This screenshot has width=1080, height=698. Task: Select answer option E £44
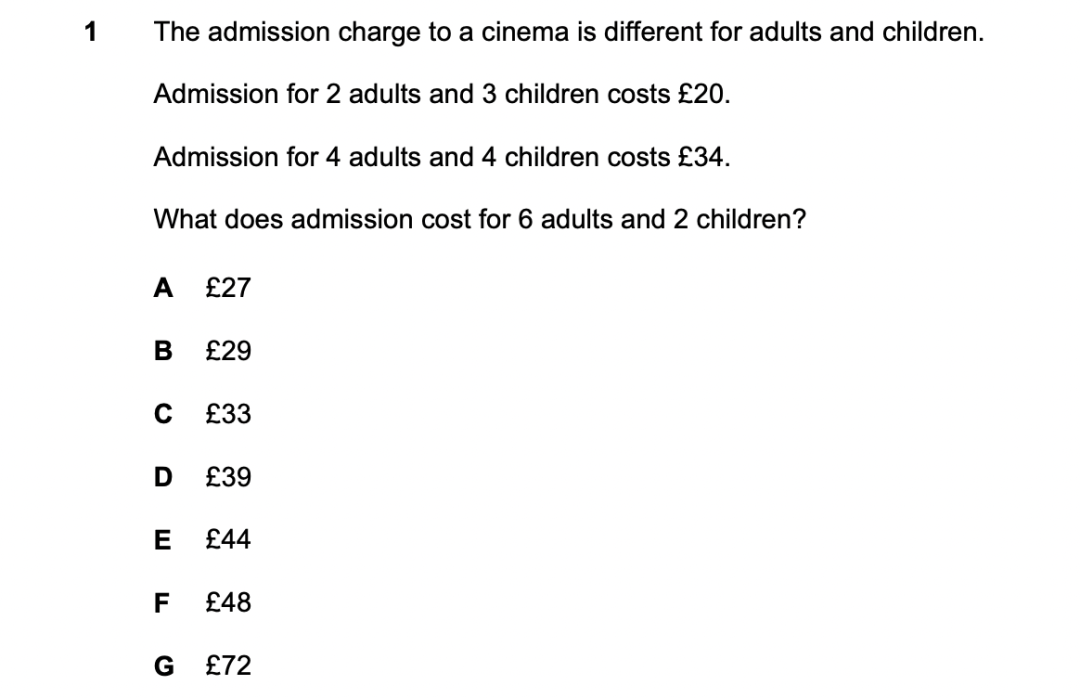202,540
